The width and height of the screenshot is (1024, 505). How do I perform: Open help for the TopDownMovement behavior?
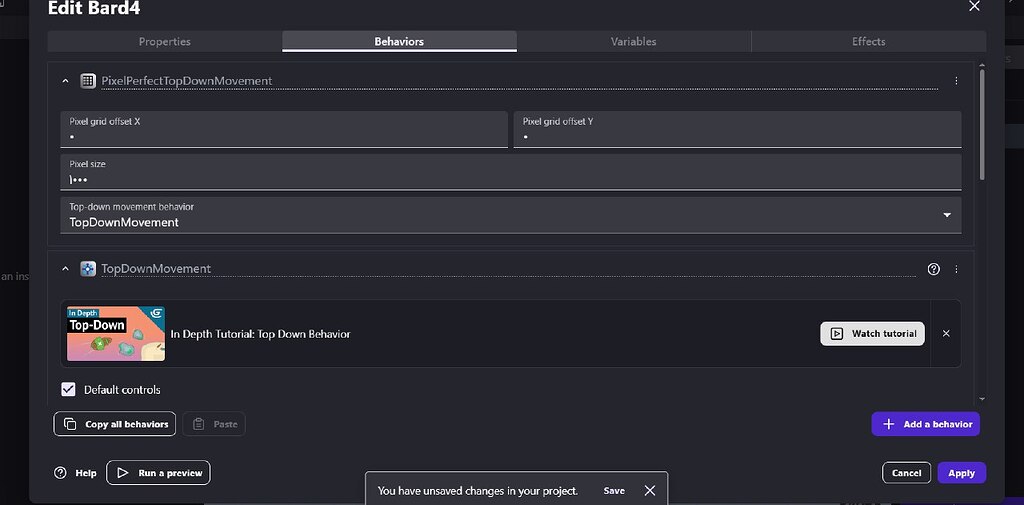934,269
